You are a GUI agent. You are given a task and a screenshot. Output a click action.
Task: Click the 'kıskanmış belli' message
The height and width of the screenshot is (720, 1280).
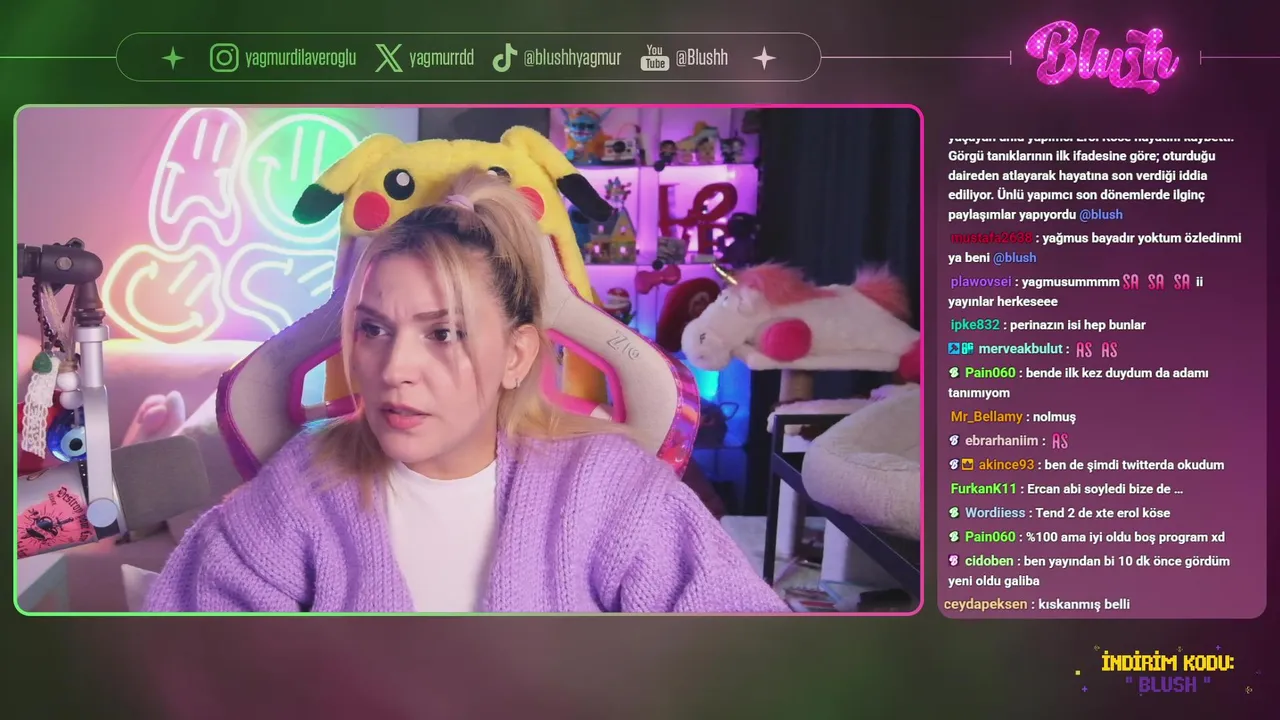click(x=1084, y=604)
